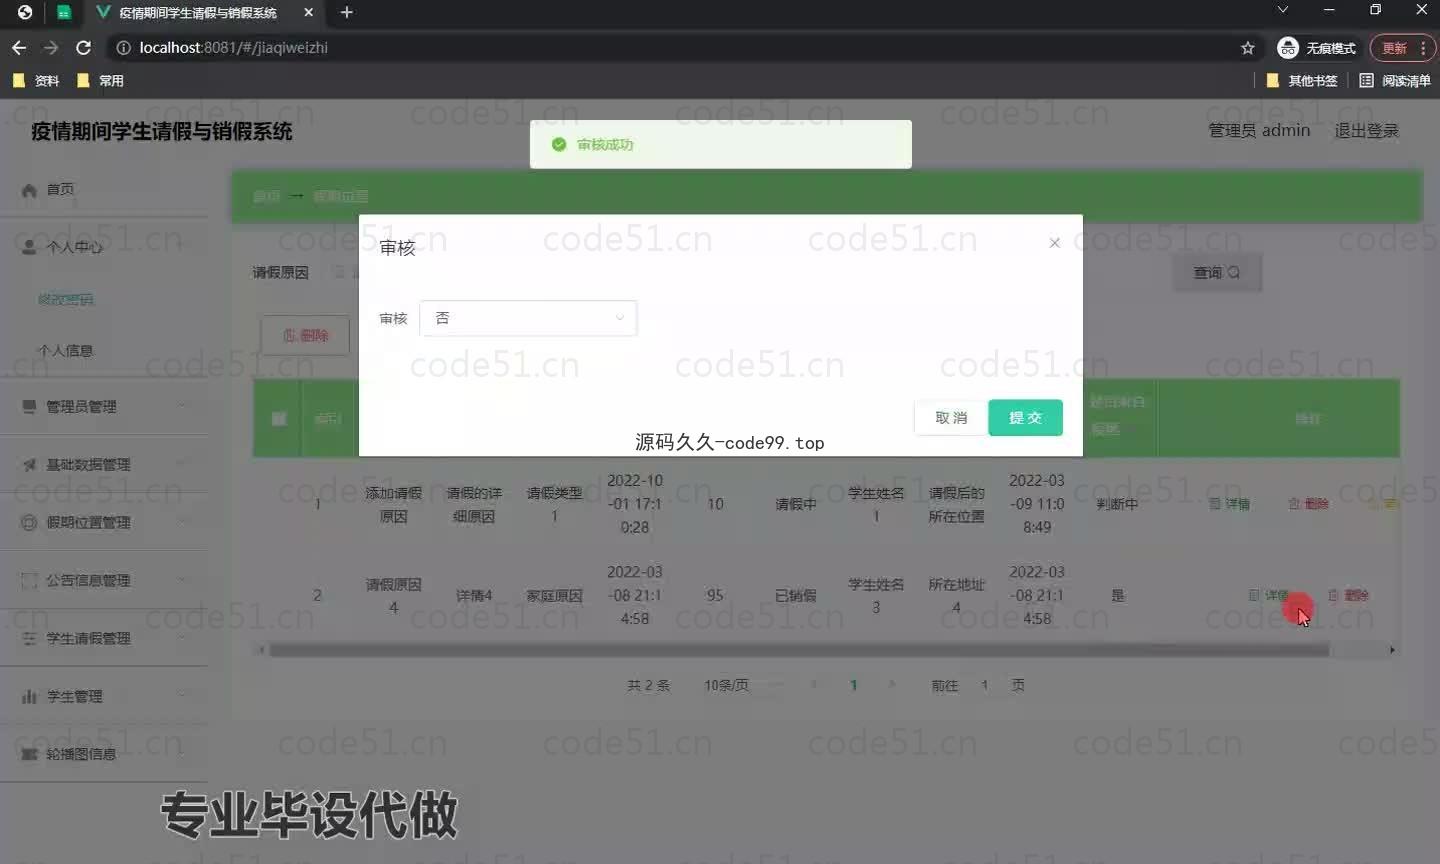
Task: Click the previous page pagination arrow
Action: point(814,685)
